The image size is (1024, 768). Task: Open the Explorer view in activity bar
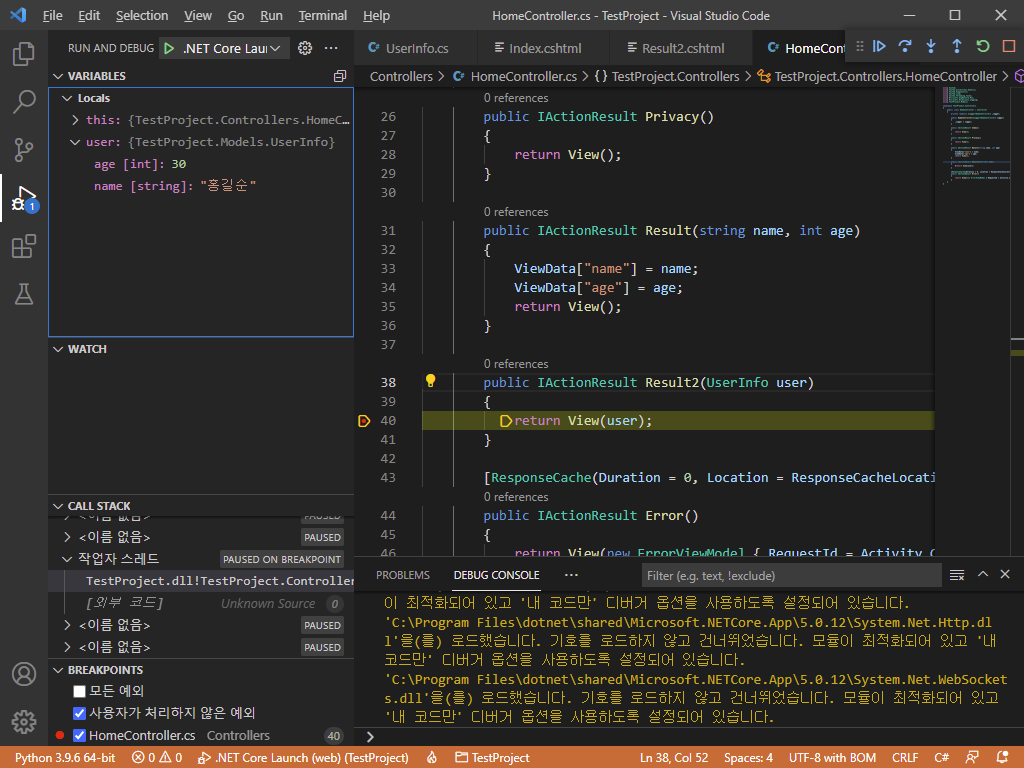coord(24,54)
